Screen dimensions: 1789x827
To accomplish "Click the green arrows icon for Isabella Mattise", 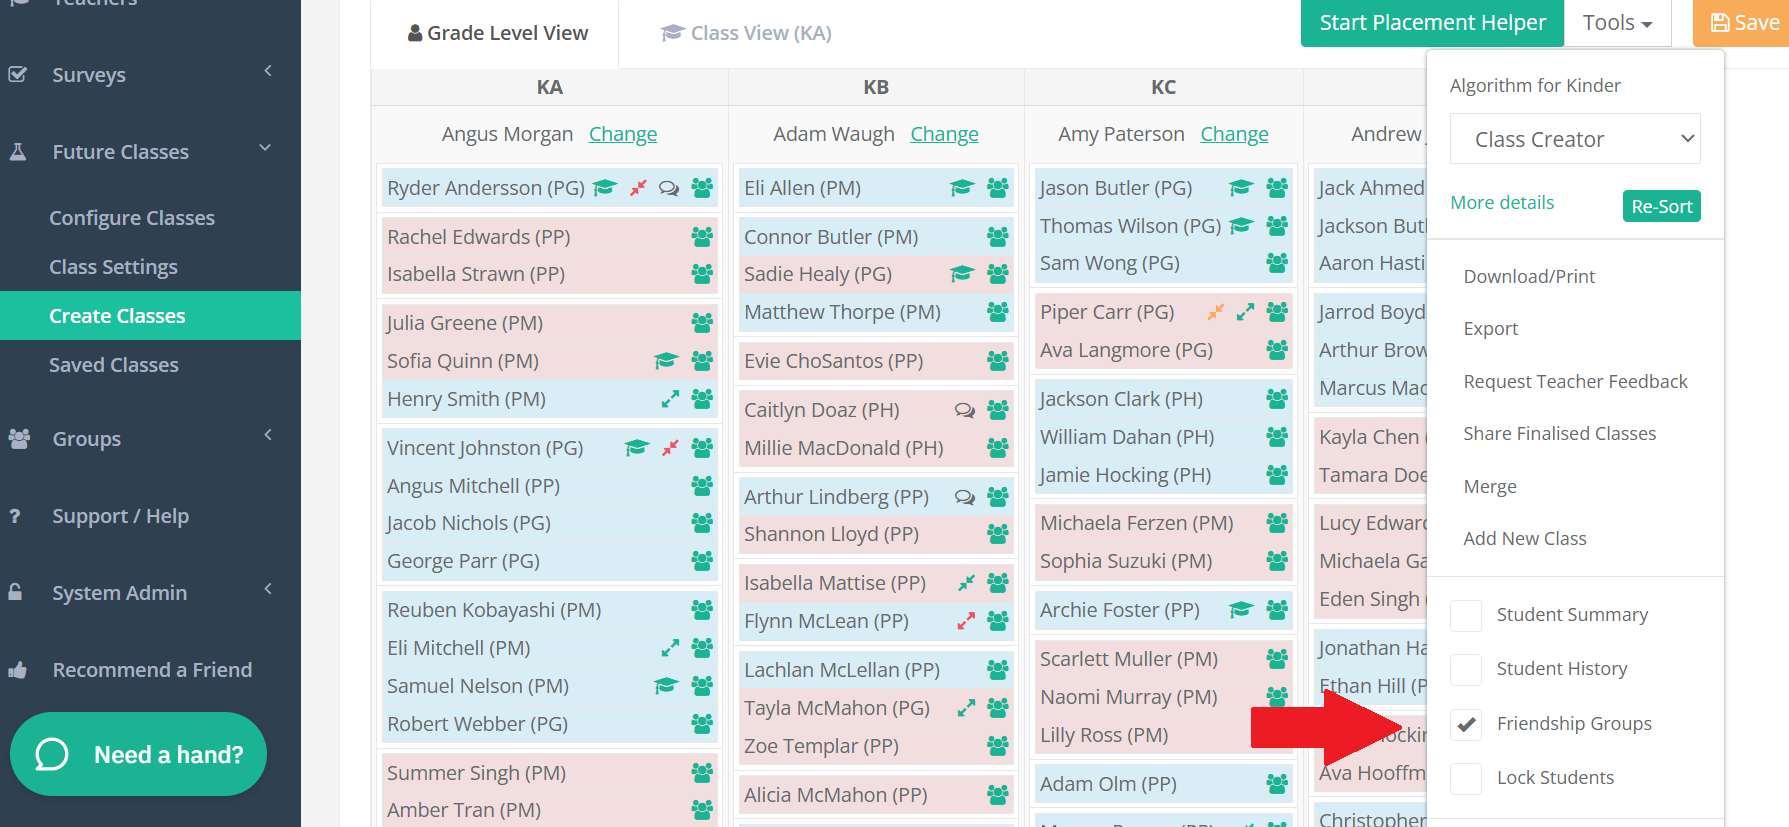I will pos(966,583).
